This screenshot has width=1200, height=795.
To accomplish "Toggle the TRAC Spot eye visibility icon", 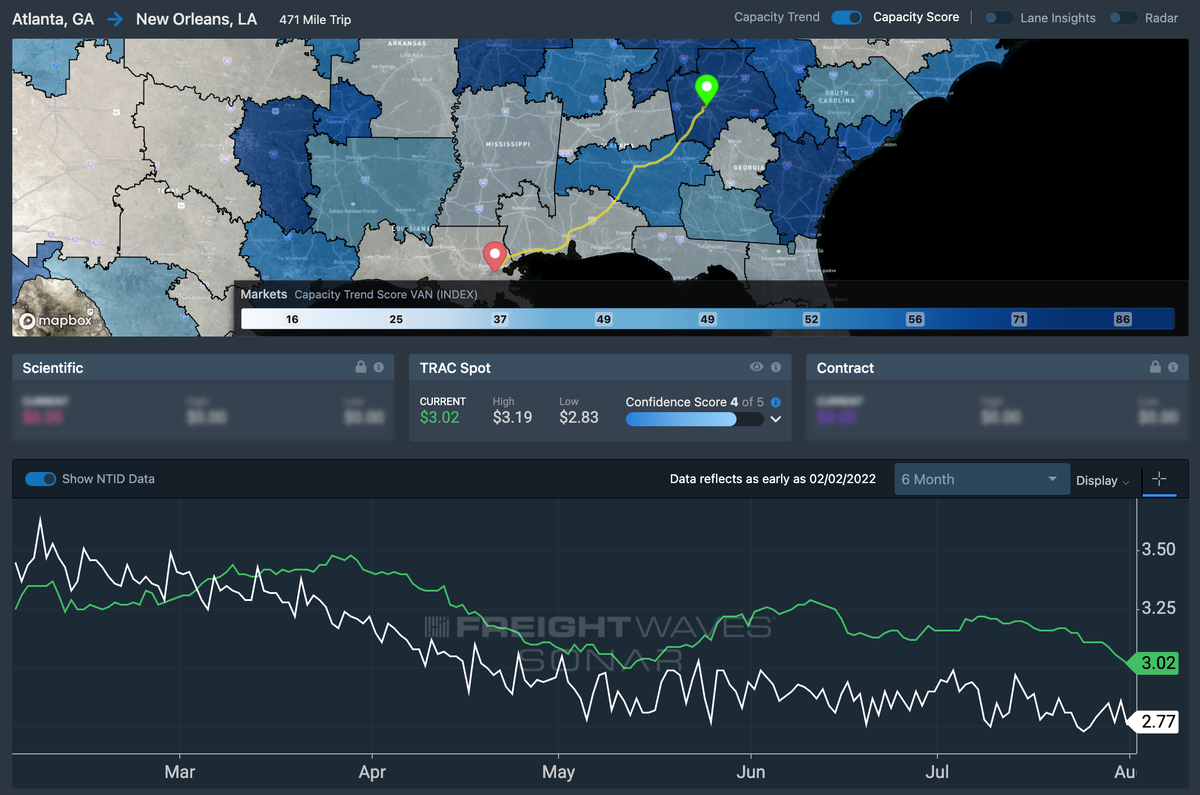I will pyautogui.click(x=757, y=368).
